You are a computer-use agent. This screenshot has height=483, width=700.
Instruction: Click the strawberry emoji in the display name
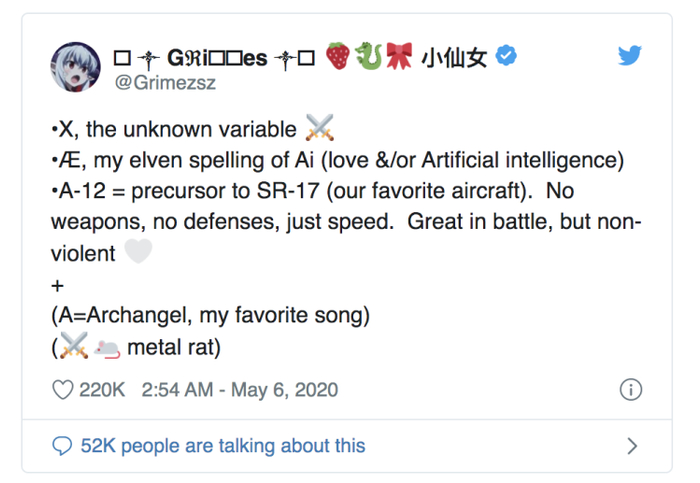[340, 57]
